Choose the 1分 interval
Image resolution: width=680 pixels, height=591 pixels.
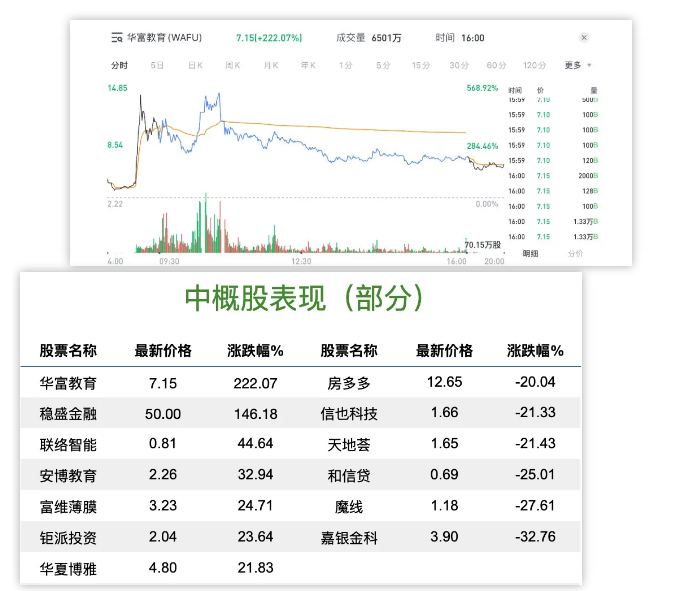coord(345,66)
